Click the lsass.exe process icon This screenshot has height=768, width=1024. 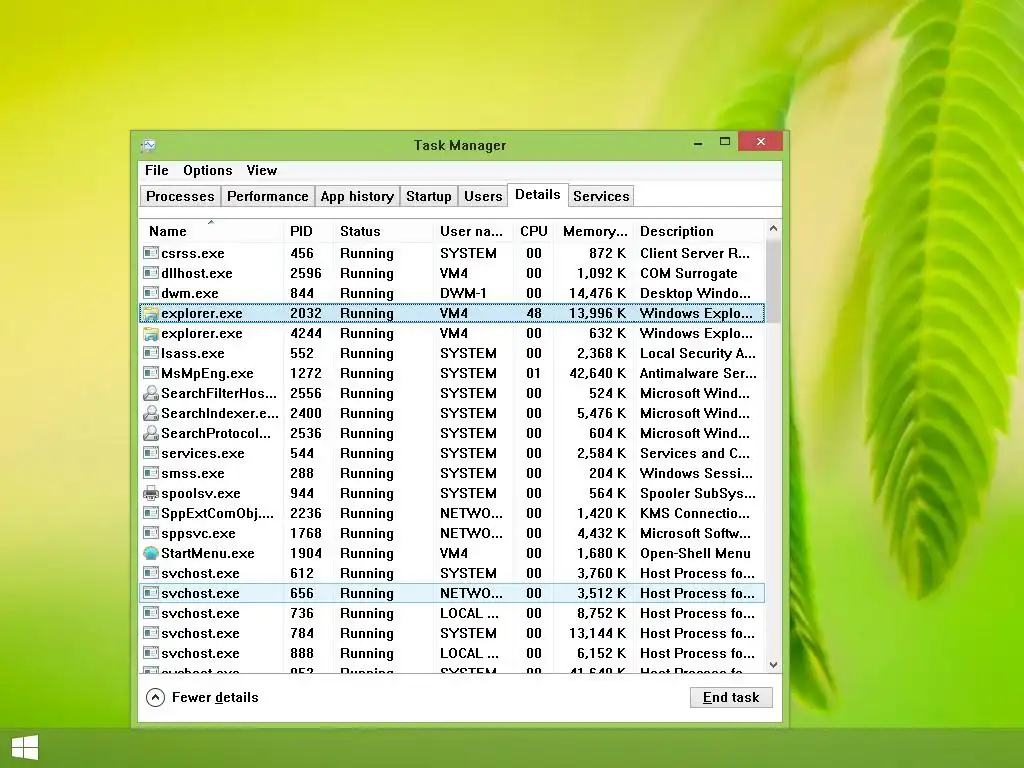[151, 353]
